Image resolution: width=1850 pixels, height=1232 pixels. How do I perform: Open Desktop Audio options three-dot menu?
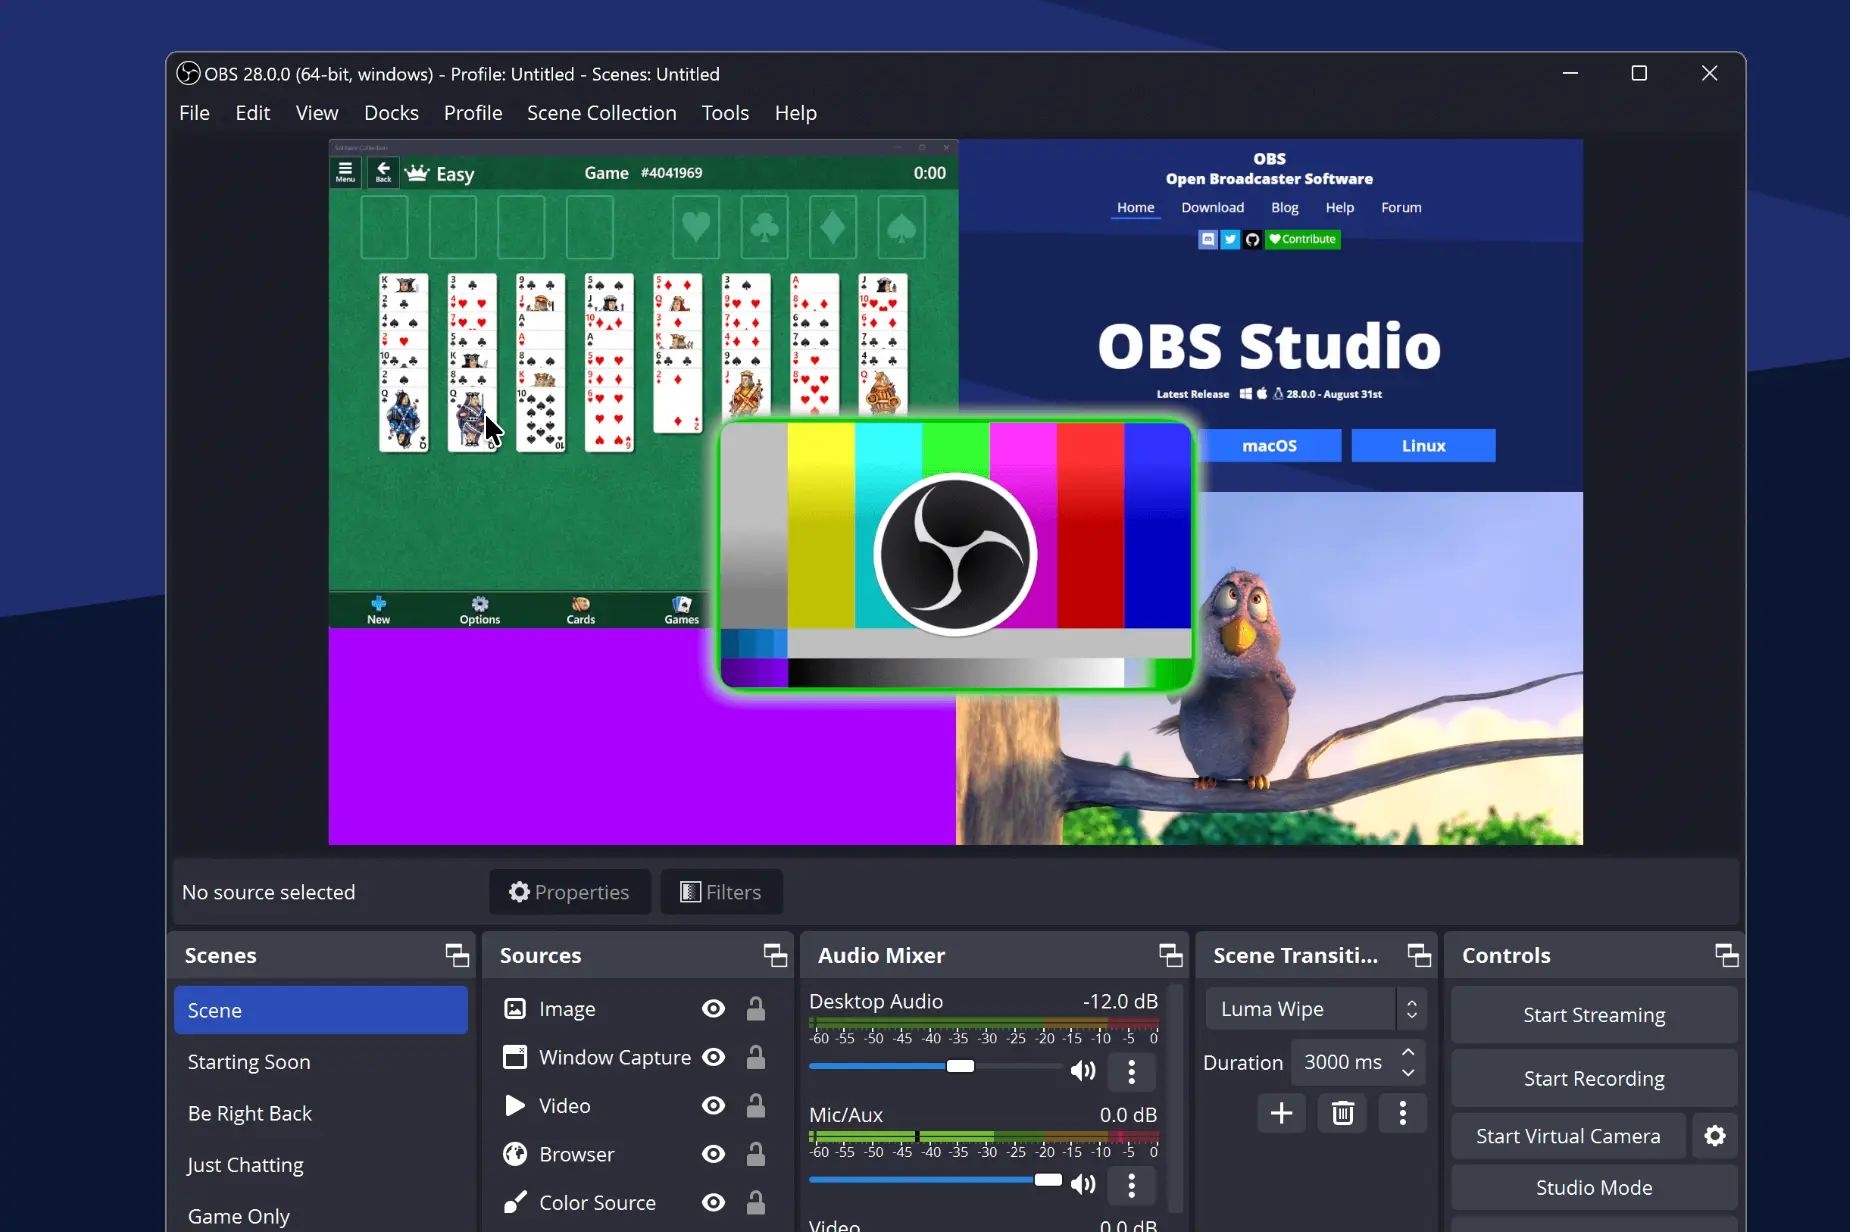(1132, 1072)
